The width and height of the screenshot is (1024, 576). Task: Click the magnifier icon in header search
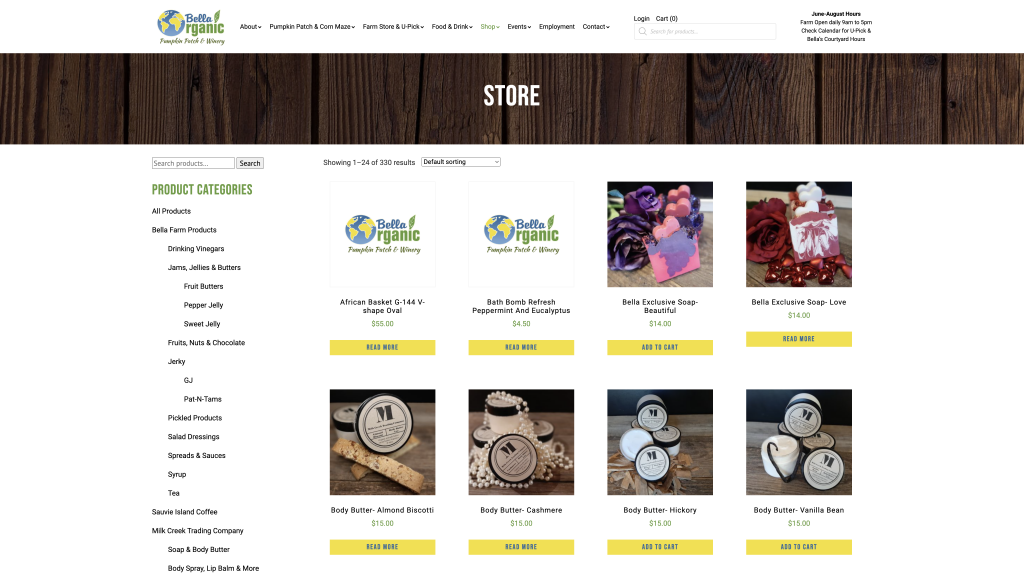[643, 31]
